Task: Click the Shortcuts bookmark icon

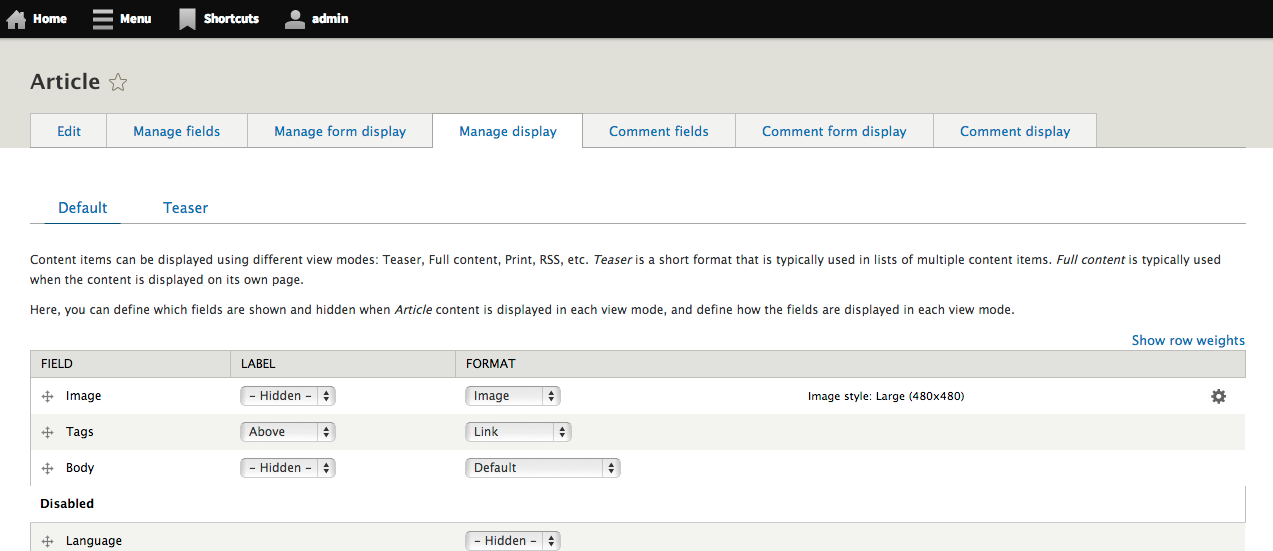Action: (x=187, y=19)
